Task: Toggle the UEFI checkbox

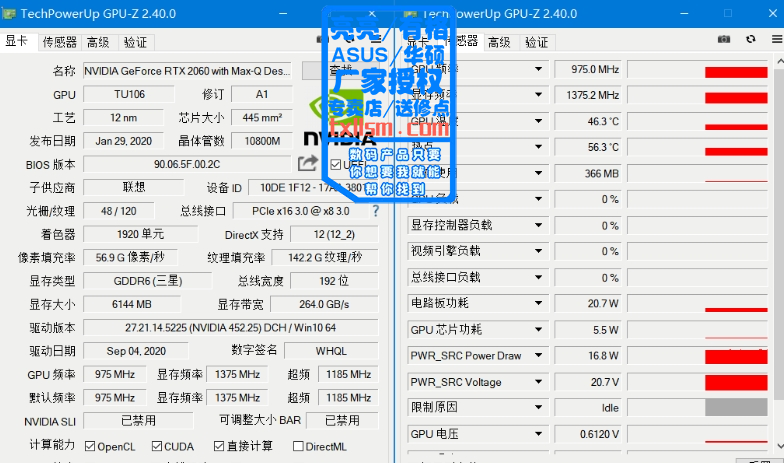Action: [x=336, y=164]
